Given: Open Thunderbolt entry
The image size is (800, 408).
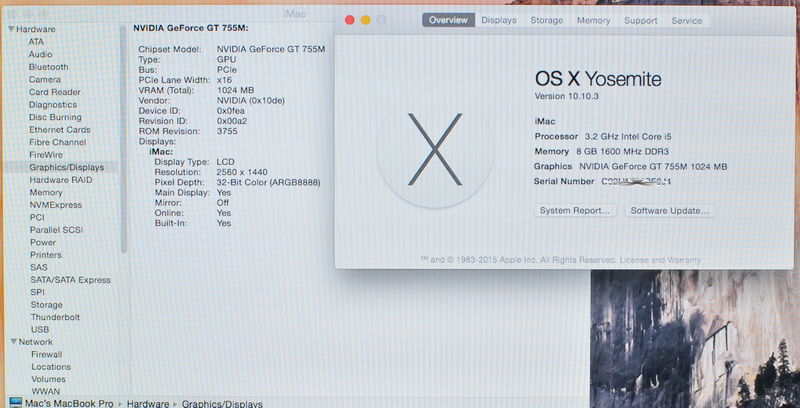Looking at the screenshot, I should pos(55,317).
